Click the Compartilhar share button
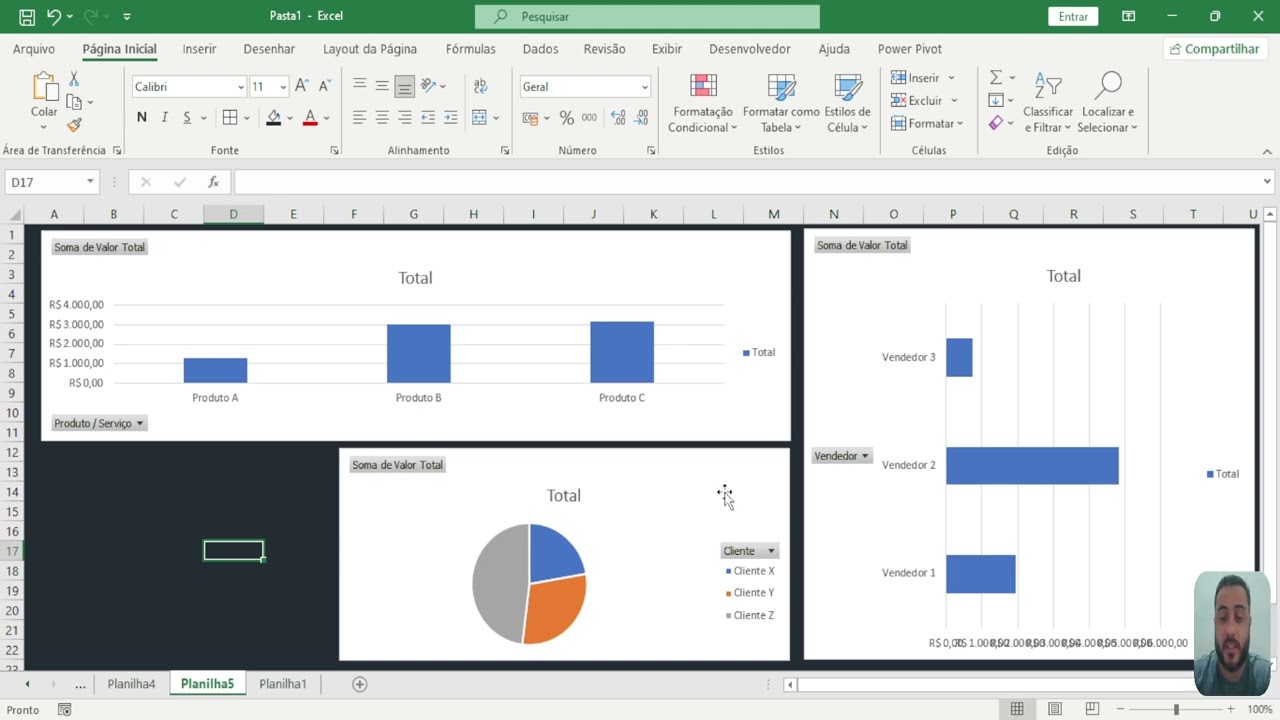The width and height of the screenshot is (1280, 720). pos(1214,49)
